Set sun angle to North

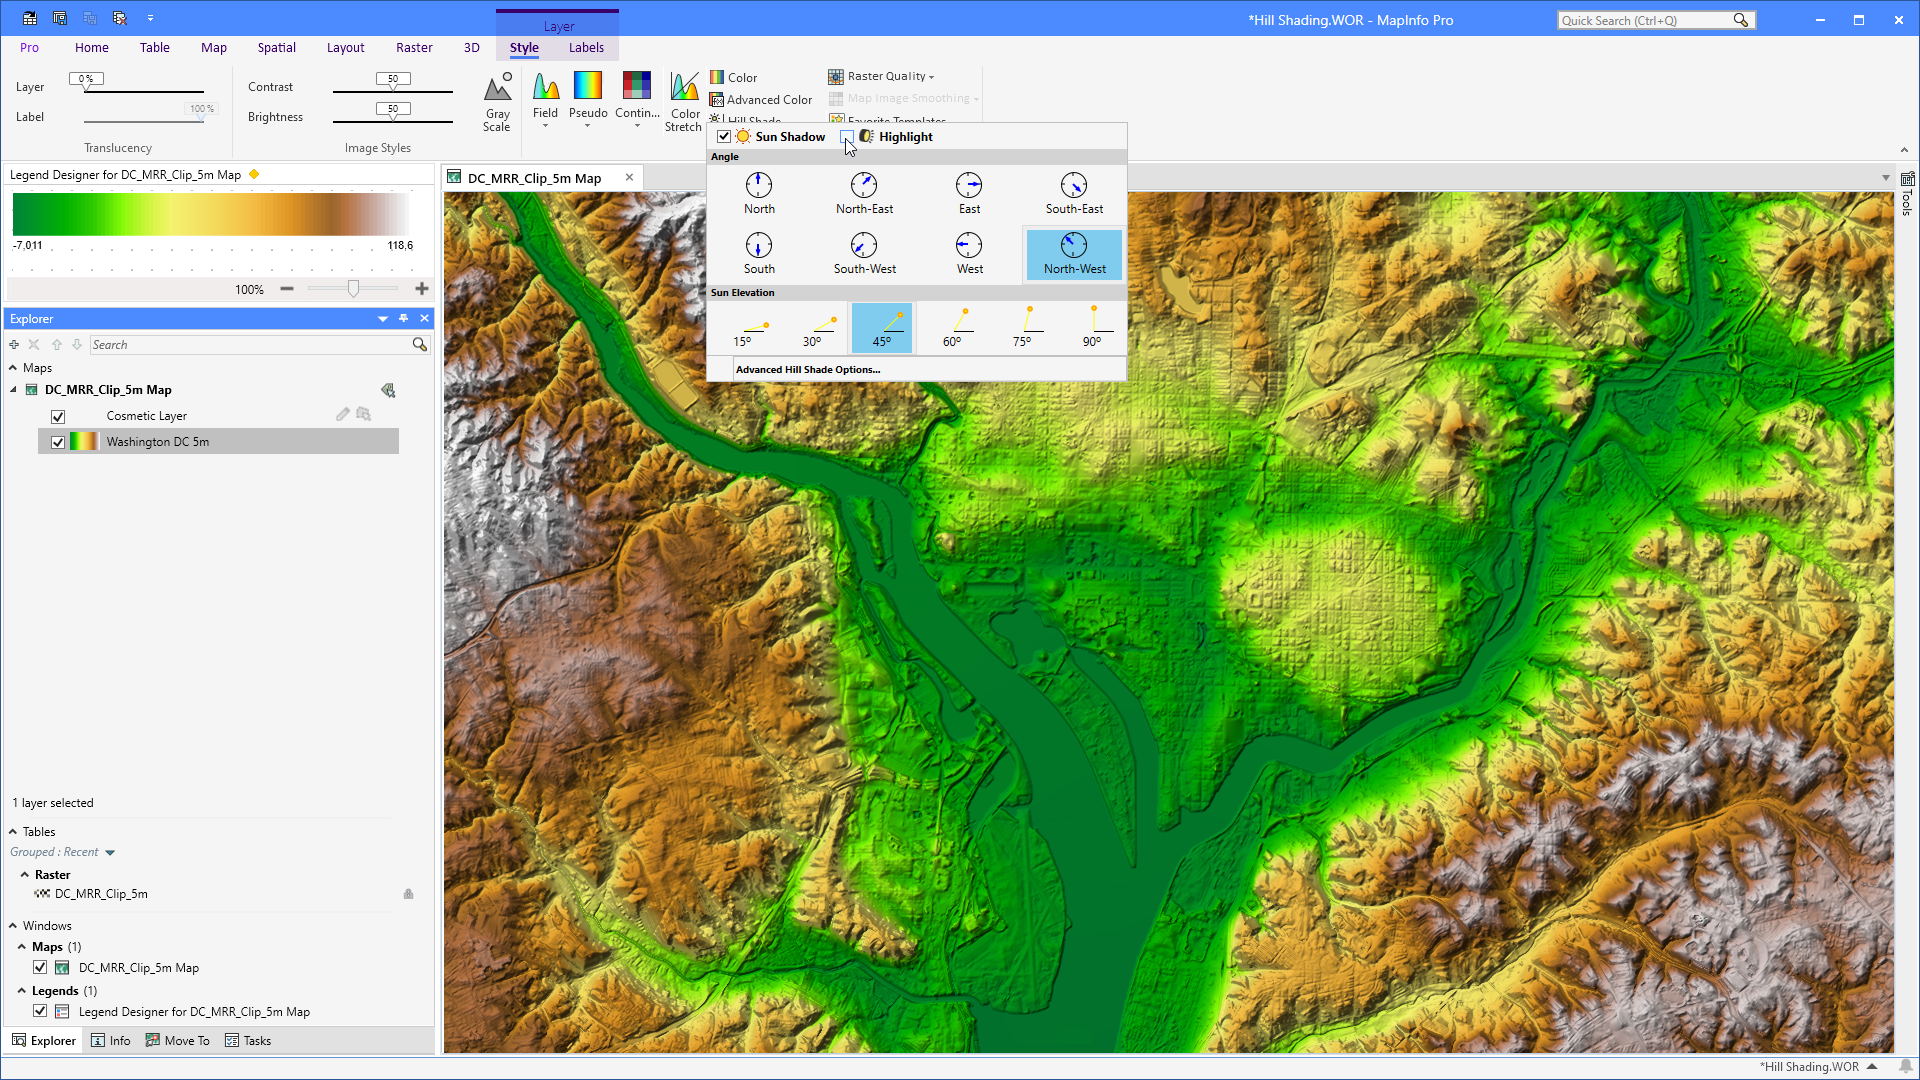click(x=759, y=194)
